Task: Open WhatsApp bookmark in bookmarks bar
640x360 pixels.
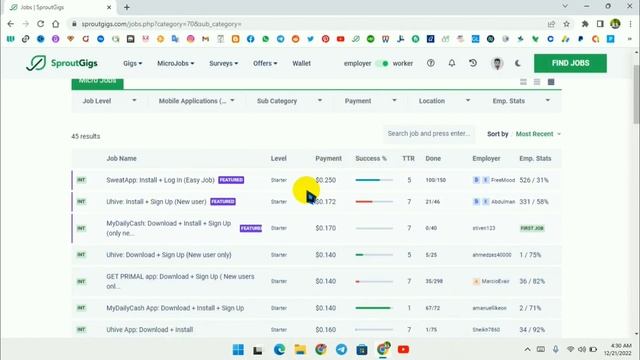Action: click(266, 39)
